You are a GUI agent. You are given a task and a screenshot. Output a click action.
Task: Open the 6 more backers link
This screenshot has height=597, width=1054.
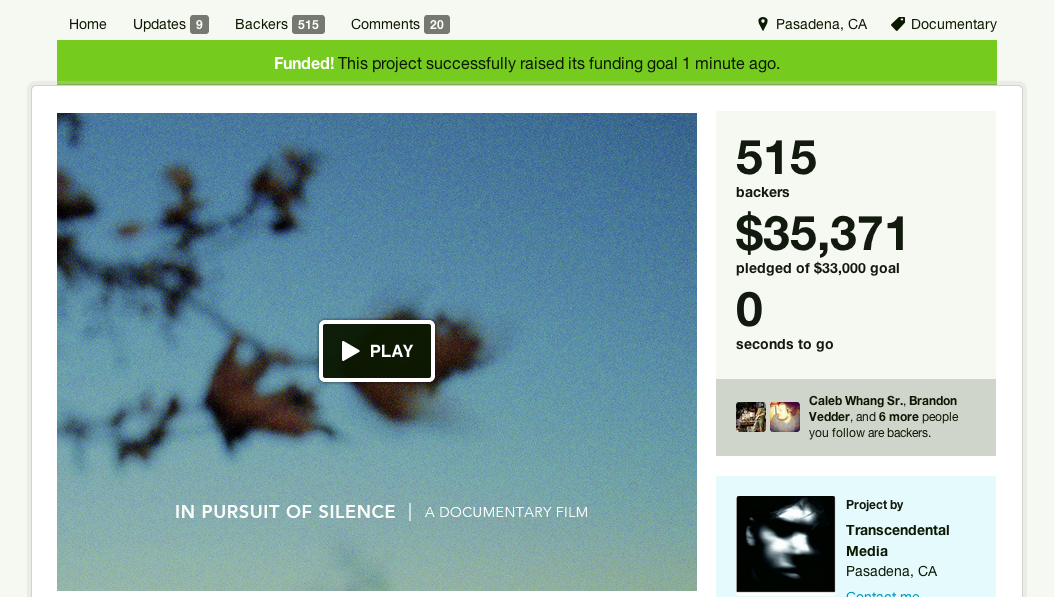[898, 417]
